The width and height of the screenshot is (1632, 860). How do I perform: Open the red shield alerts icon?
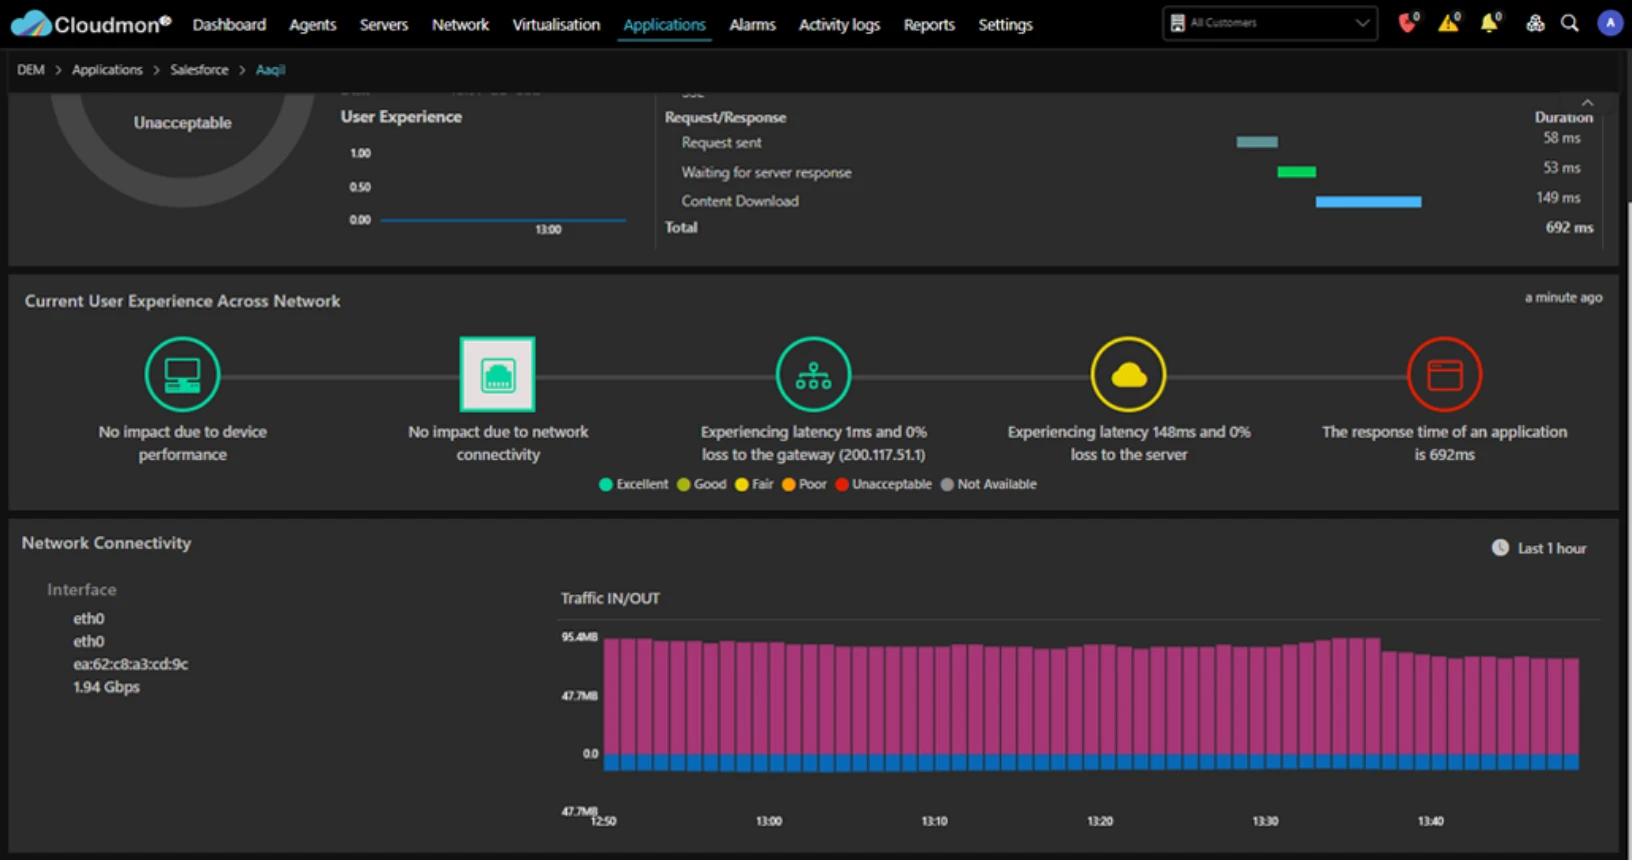[1408, 22]
